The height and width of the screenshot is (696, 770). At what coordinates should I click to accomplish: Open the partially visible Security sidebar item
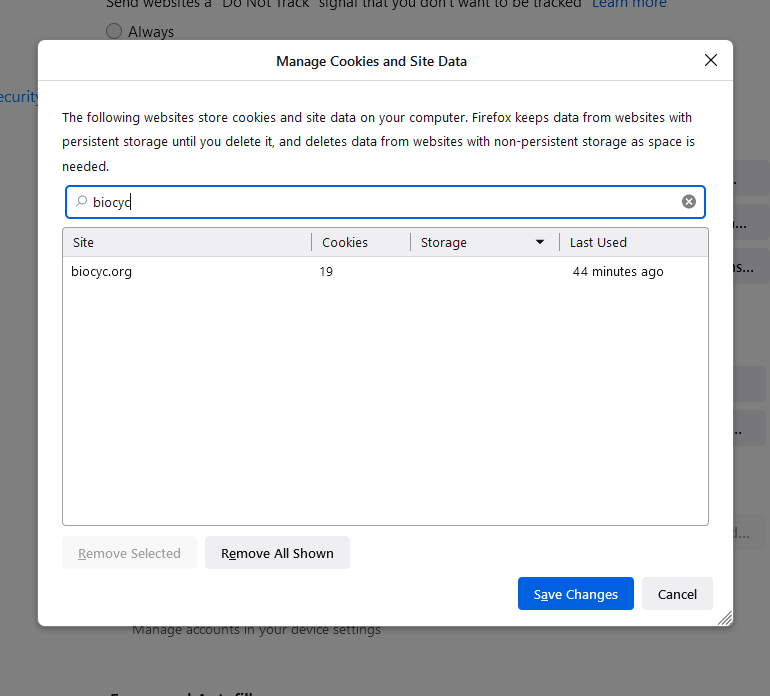[18, 97]
